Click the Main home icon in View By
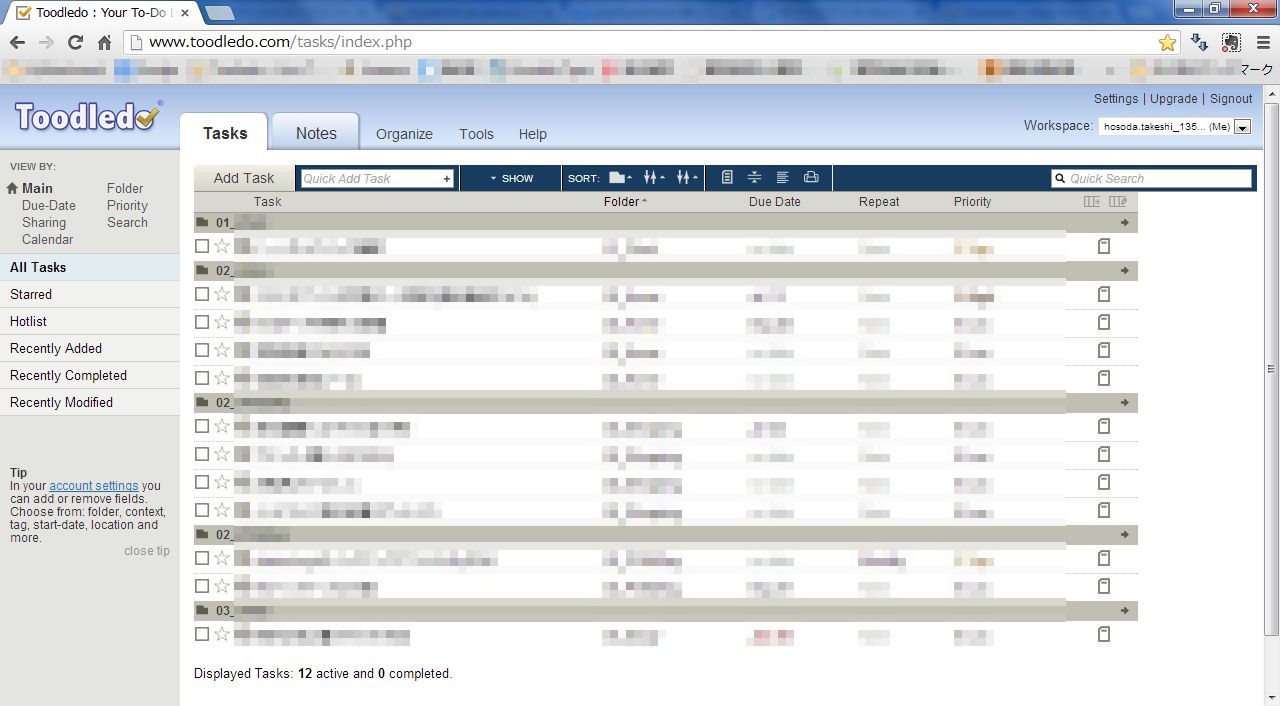This screenshot has height=706, width=1280. tap(13, 188)
